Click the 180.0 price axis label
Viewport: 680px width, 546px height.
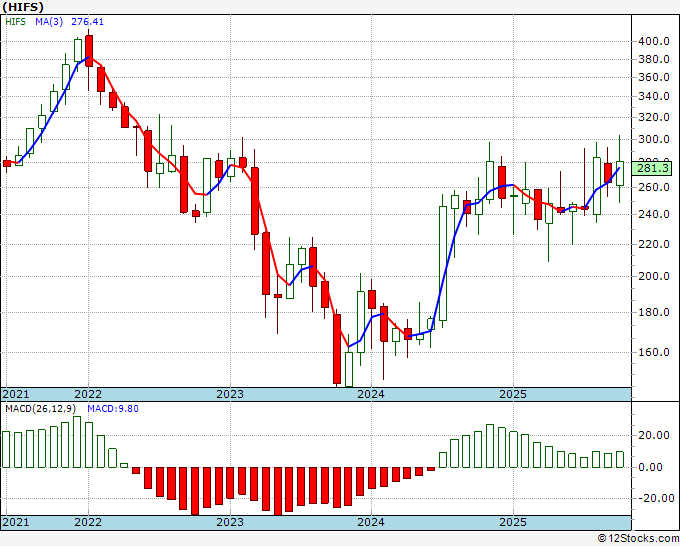[654, 312]
